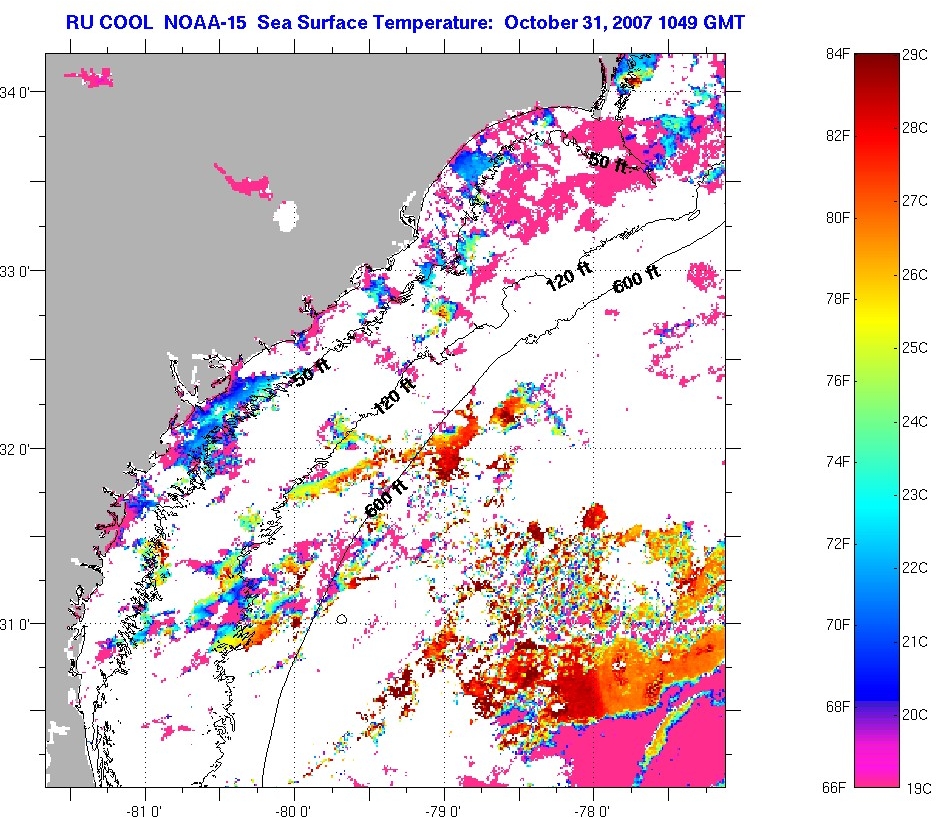Click the "21C" colorbar label

[x=915, y=642]
